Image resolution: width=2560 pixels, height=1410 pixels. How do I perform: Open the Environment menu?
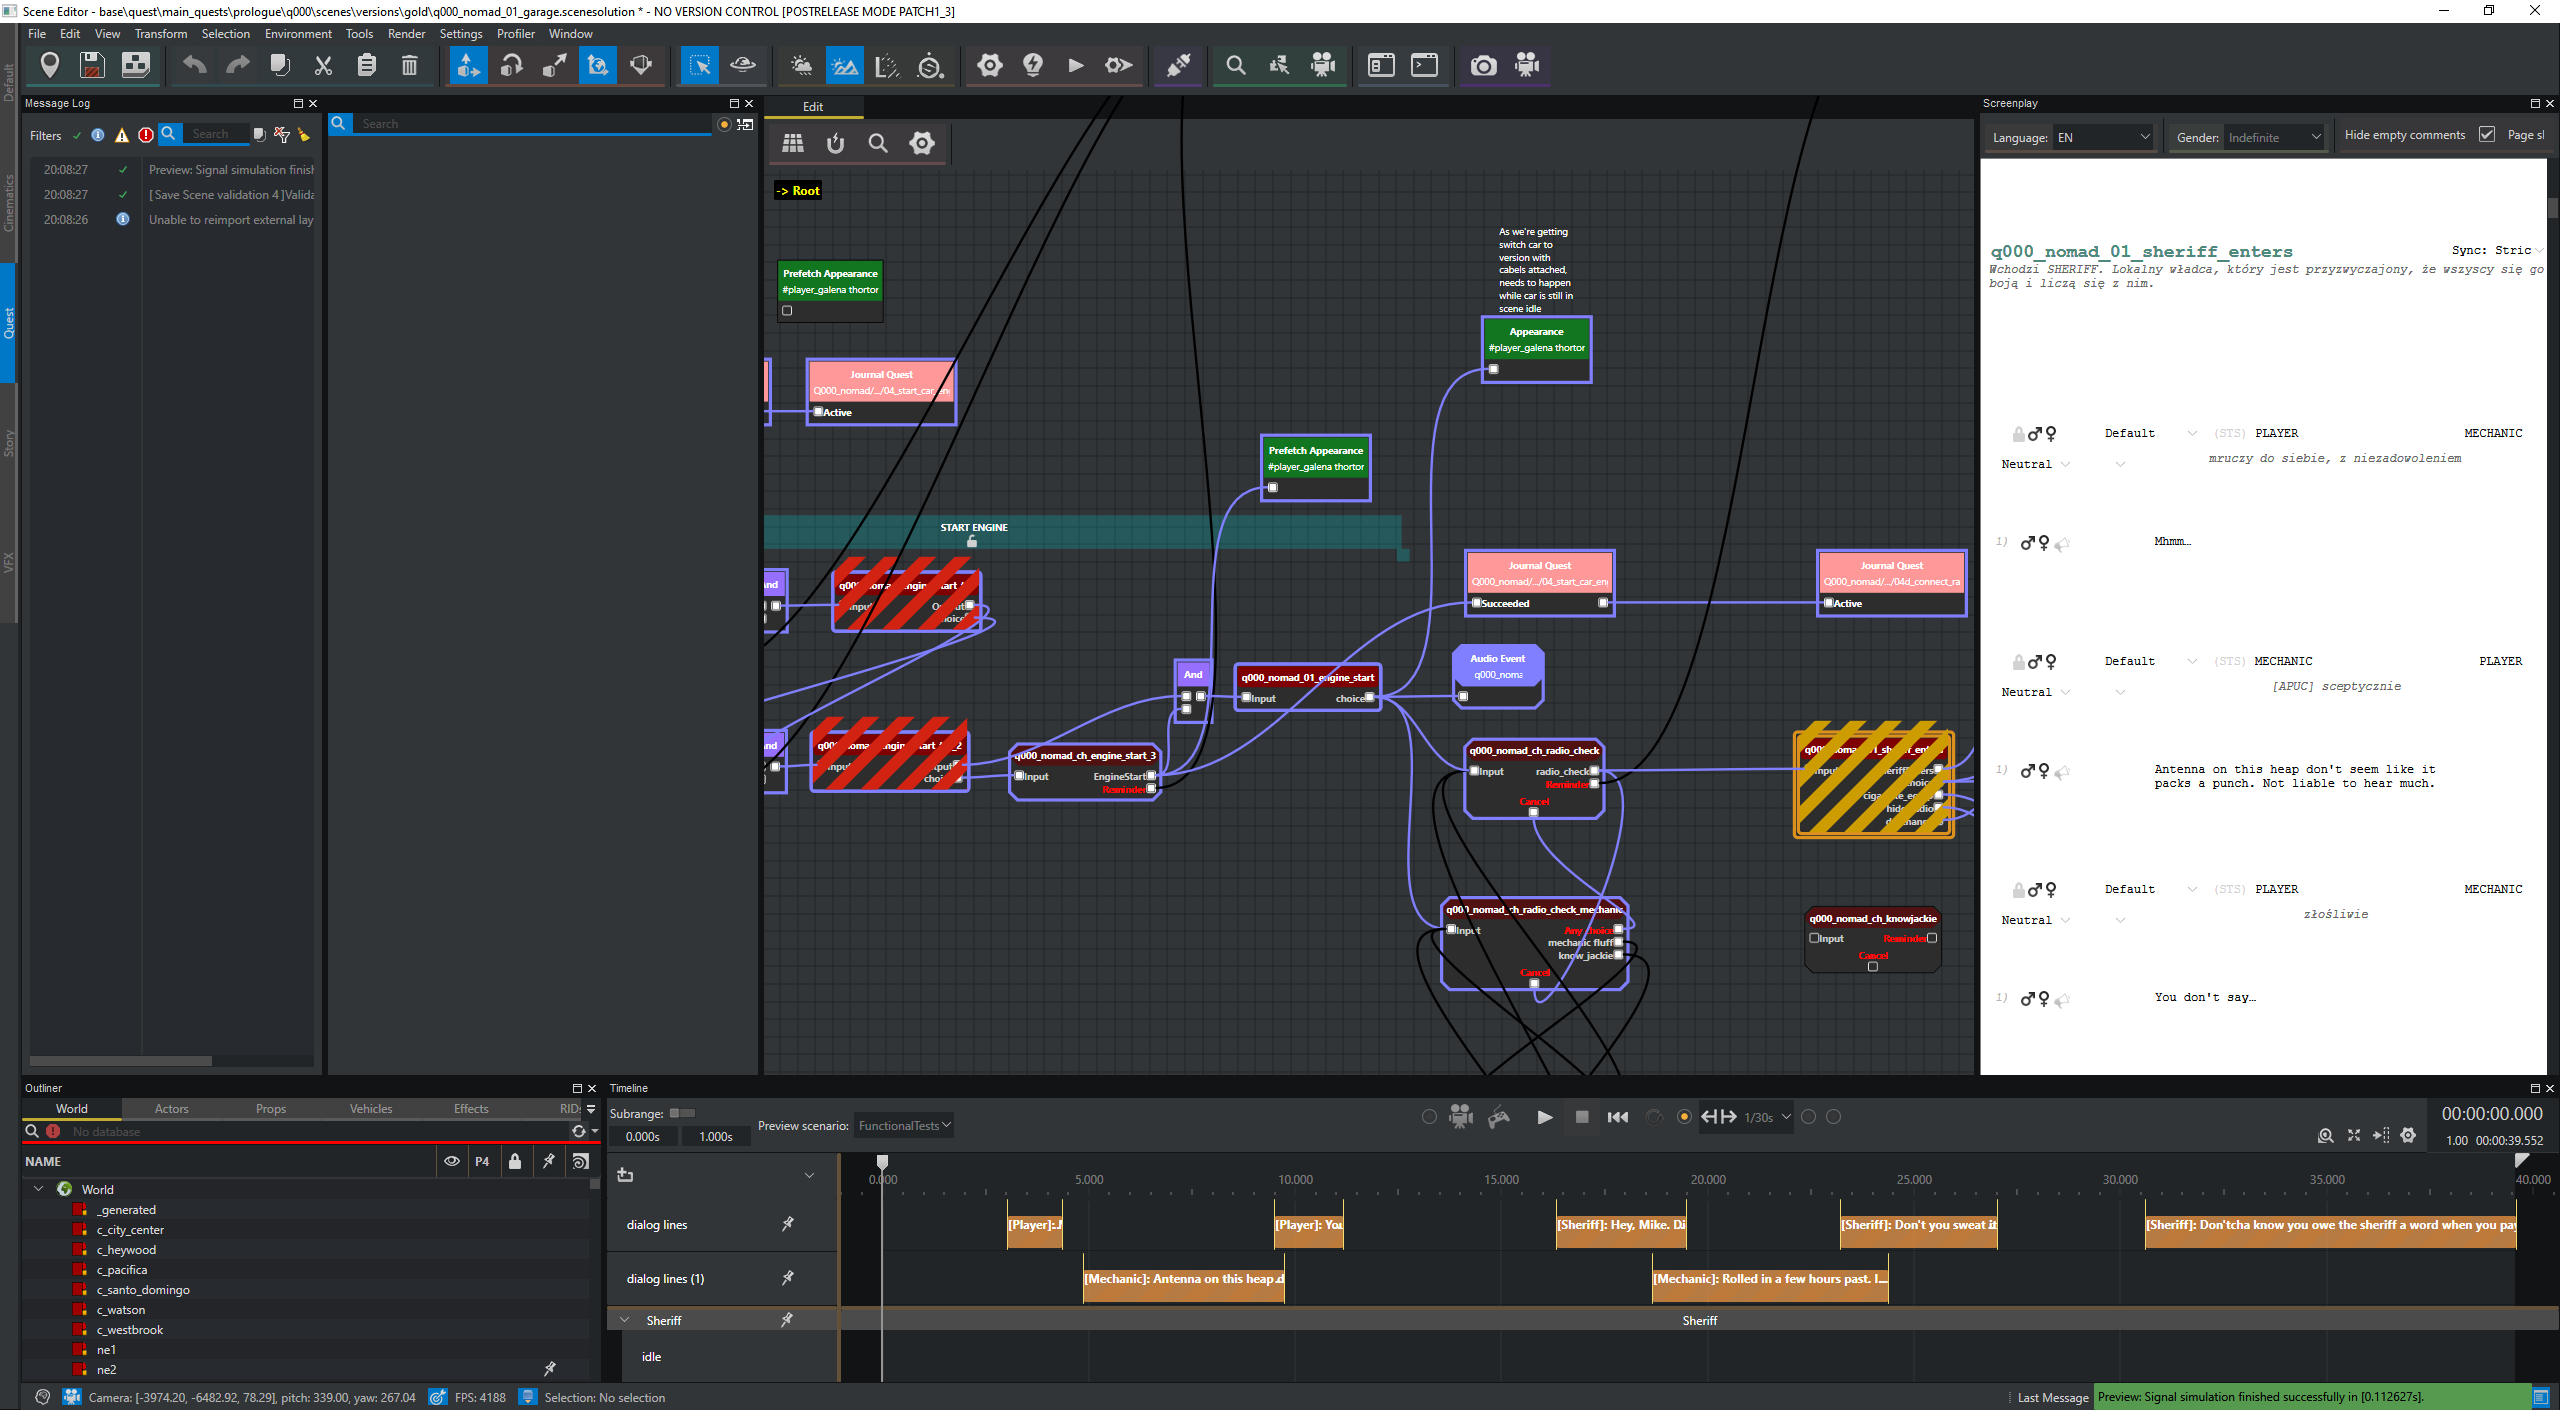pyautogui.click(x=298, y=34)
